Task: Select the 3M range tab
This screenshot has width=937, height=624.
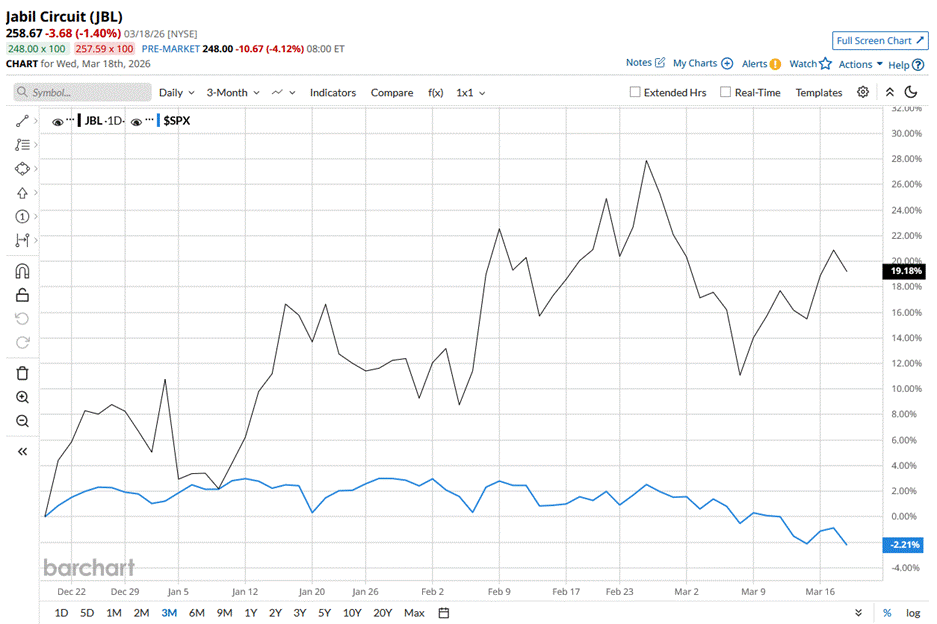Action: (x=169, y=613)
